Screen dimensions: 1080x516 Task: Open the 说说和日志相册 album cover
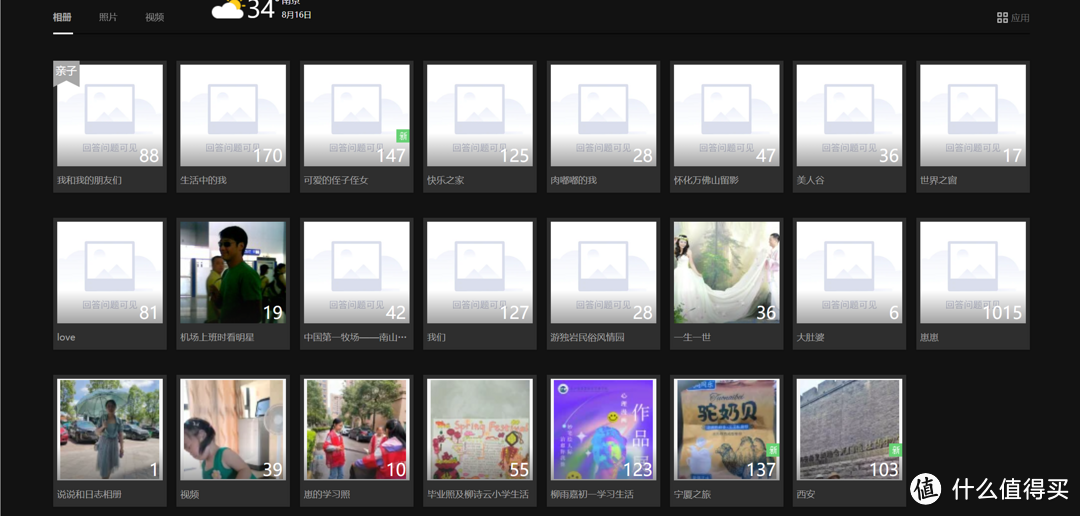[110, 429]
